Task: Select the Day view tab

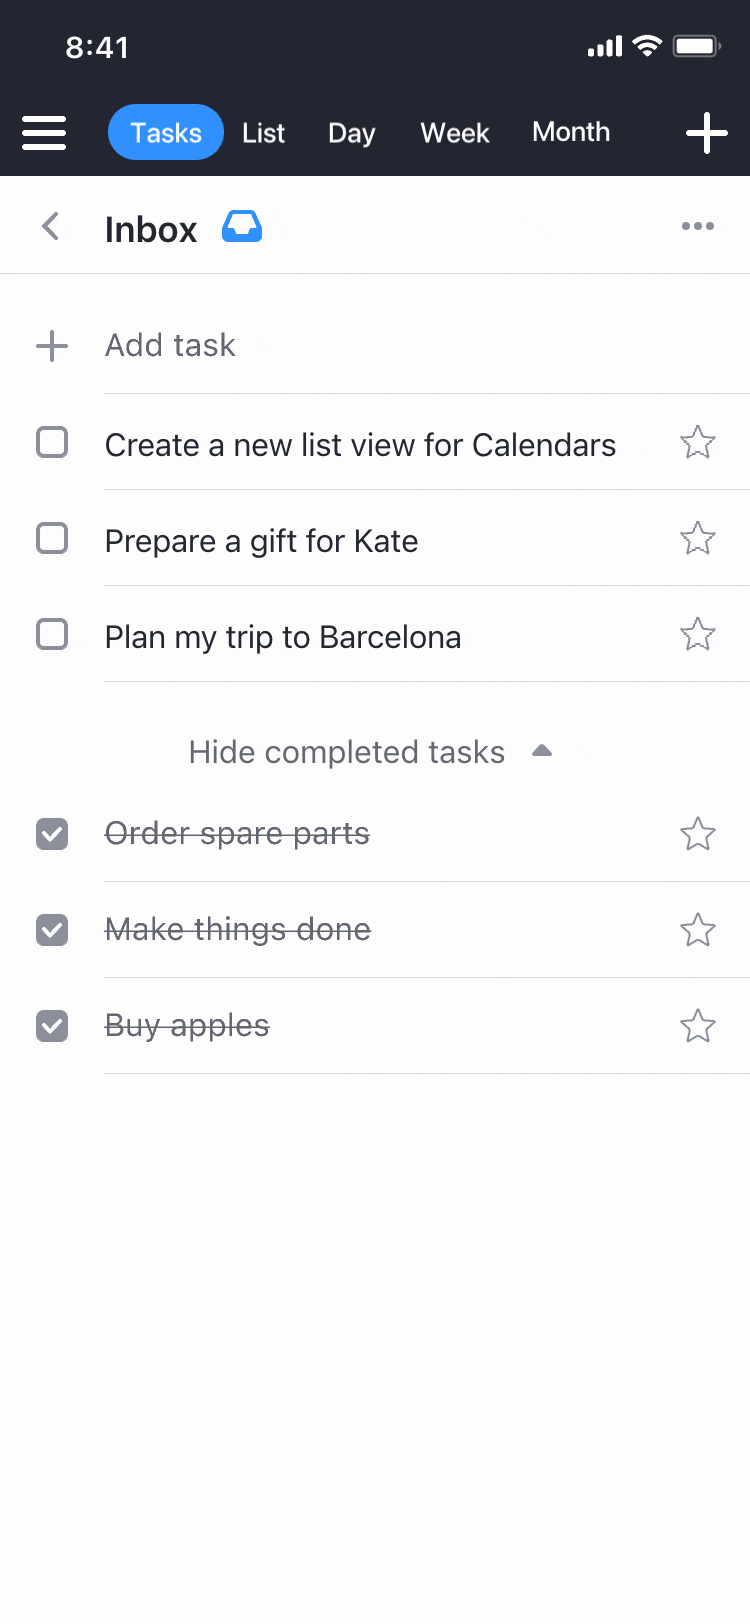Action: (x=351, y=133)
